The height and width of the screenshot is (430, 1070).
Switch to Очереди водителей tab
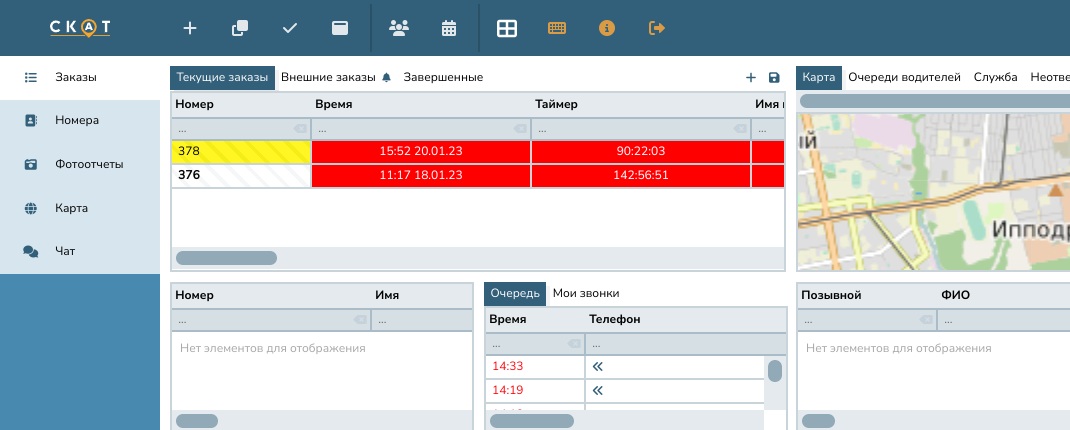904,78
